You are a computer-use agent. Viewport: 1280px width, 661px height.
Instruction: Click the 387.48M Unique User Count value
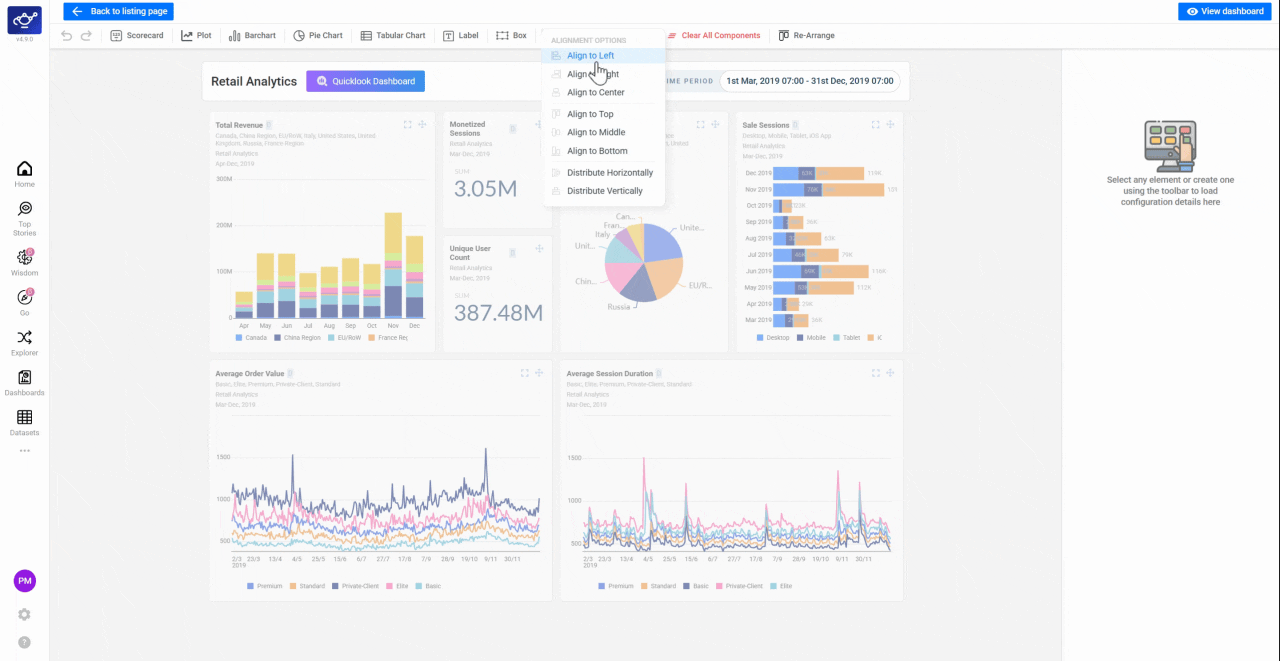coord(498,313)
